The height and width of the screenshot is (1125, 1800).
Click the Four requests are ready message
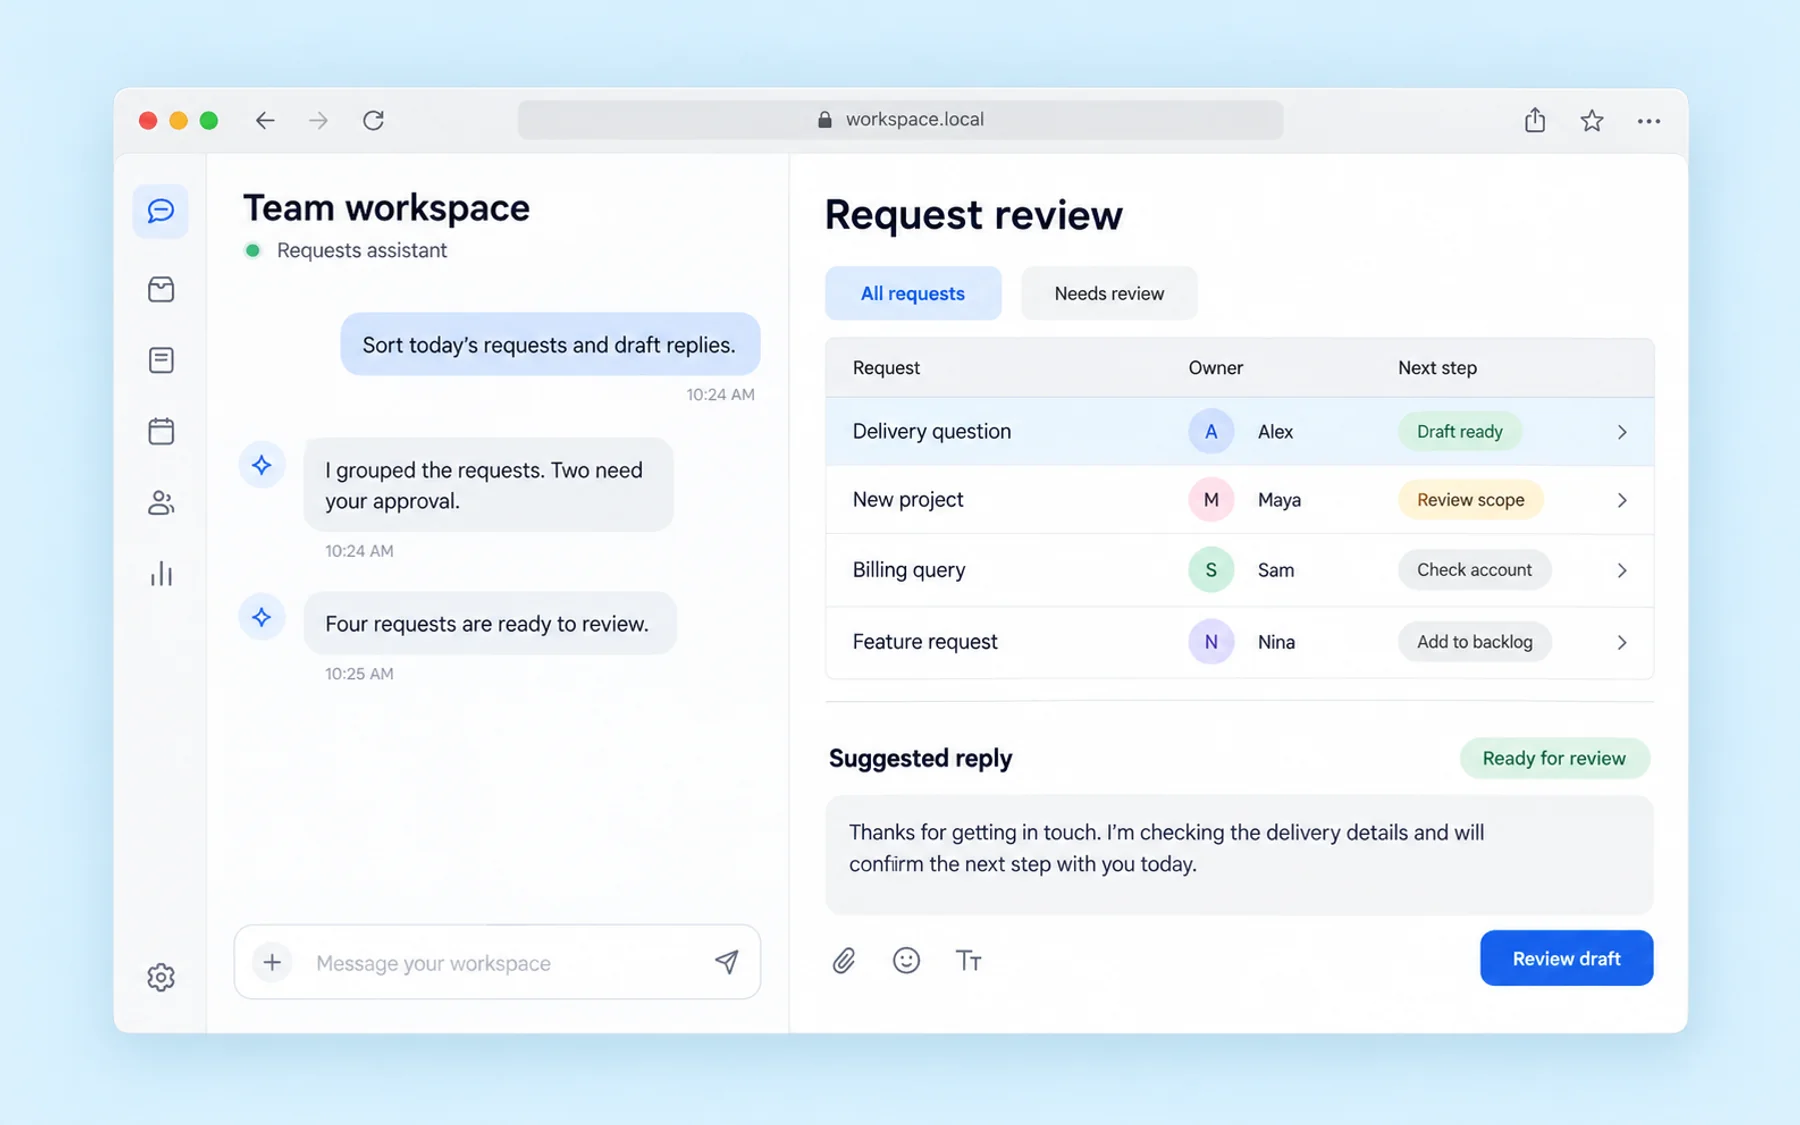tap(490, 623)
